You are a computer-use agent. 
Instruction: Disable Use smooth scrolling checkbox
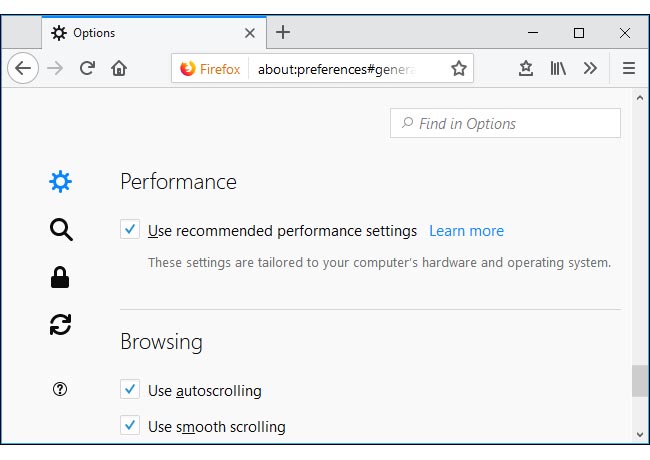pos(130,426)
